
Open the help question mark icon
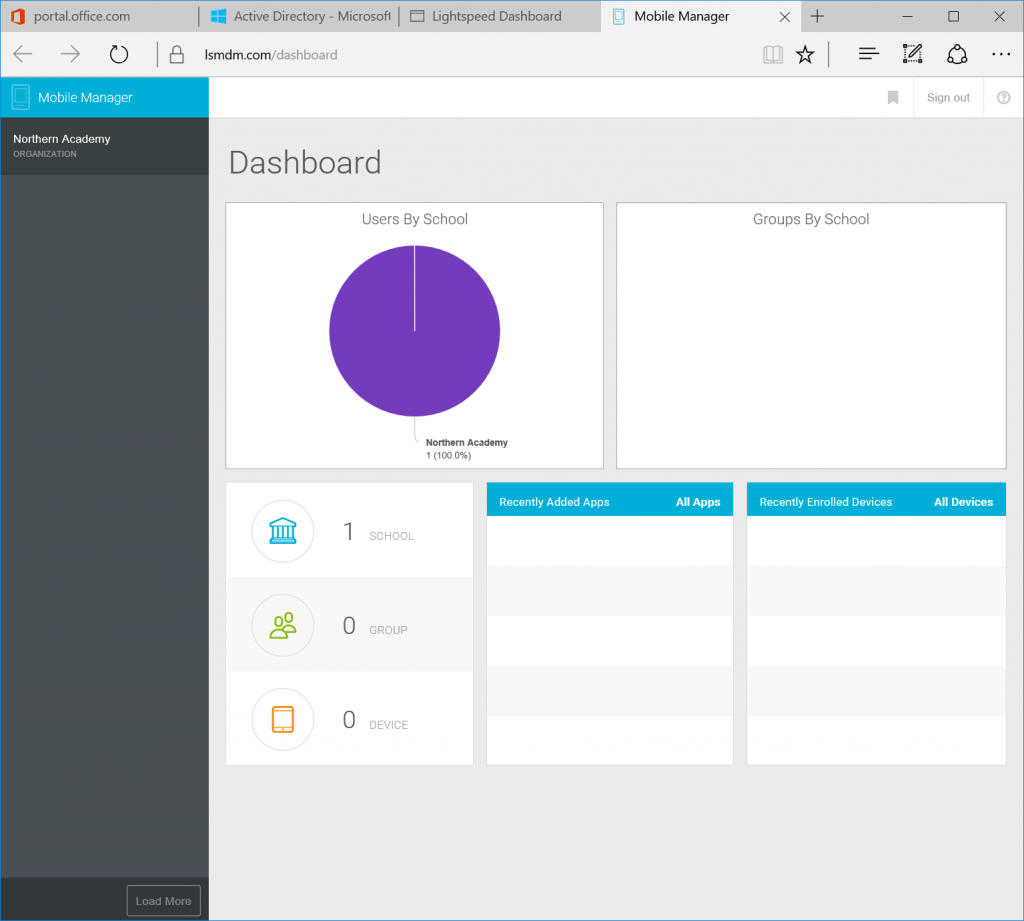click(x=1004, y=97)
